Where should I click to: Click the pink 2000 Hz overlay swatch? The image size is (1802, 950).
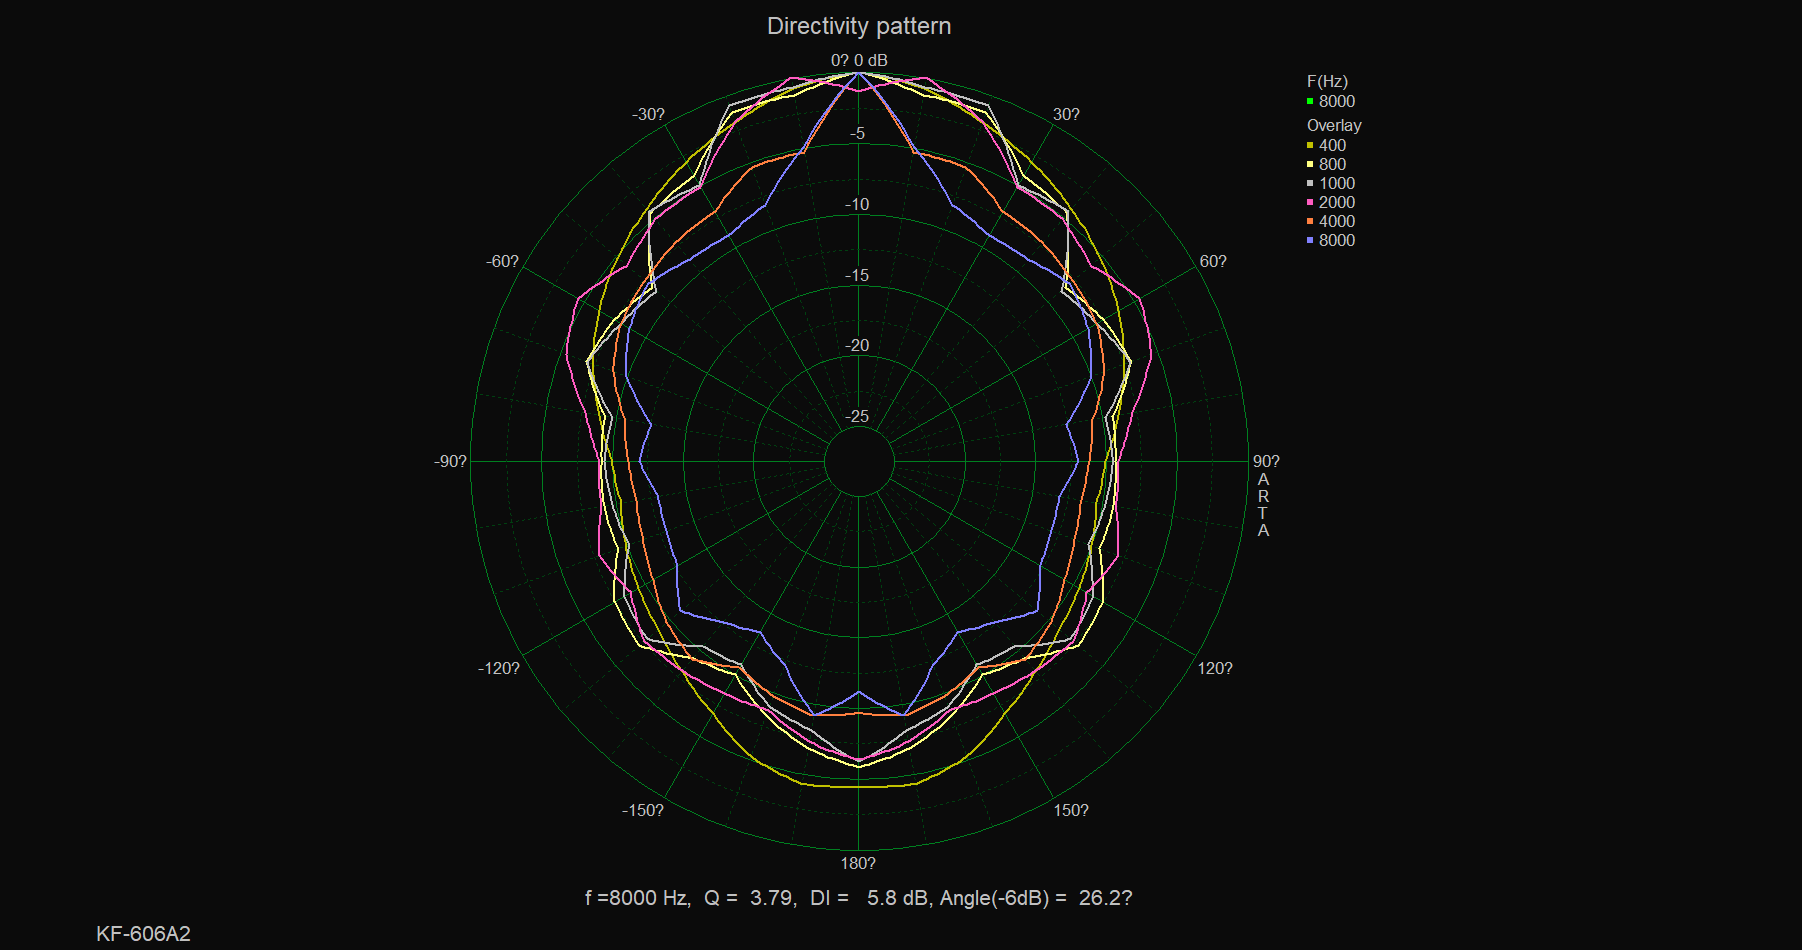tap(1310, 202)
